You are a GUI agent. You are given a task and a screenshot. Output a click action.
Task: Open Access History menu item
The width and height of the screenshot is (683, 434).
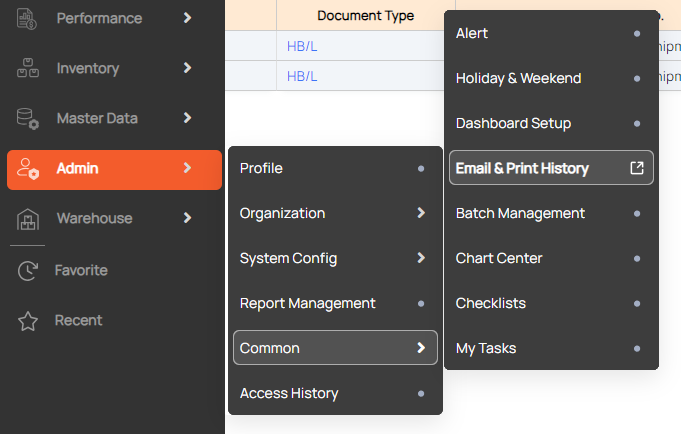click(289, 393)
